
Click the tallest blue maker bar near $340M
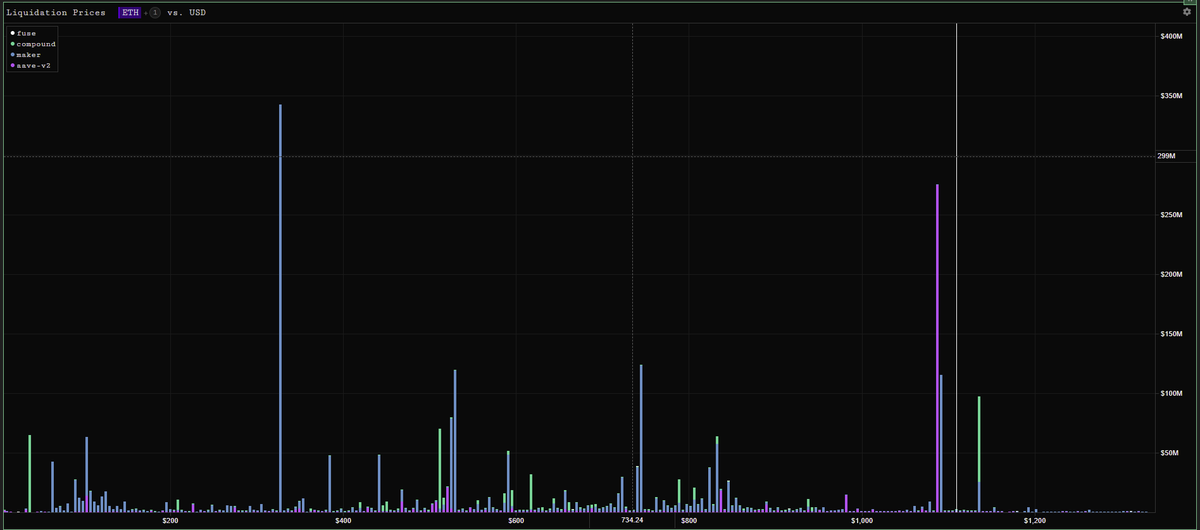pos(280,308)
